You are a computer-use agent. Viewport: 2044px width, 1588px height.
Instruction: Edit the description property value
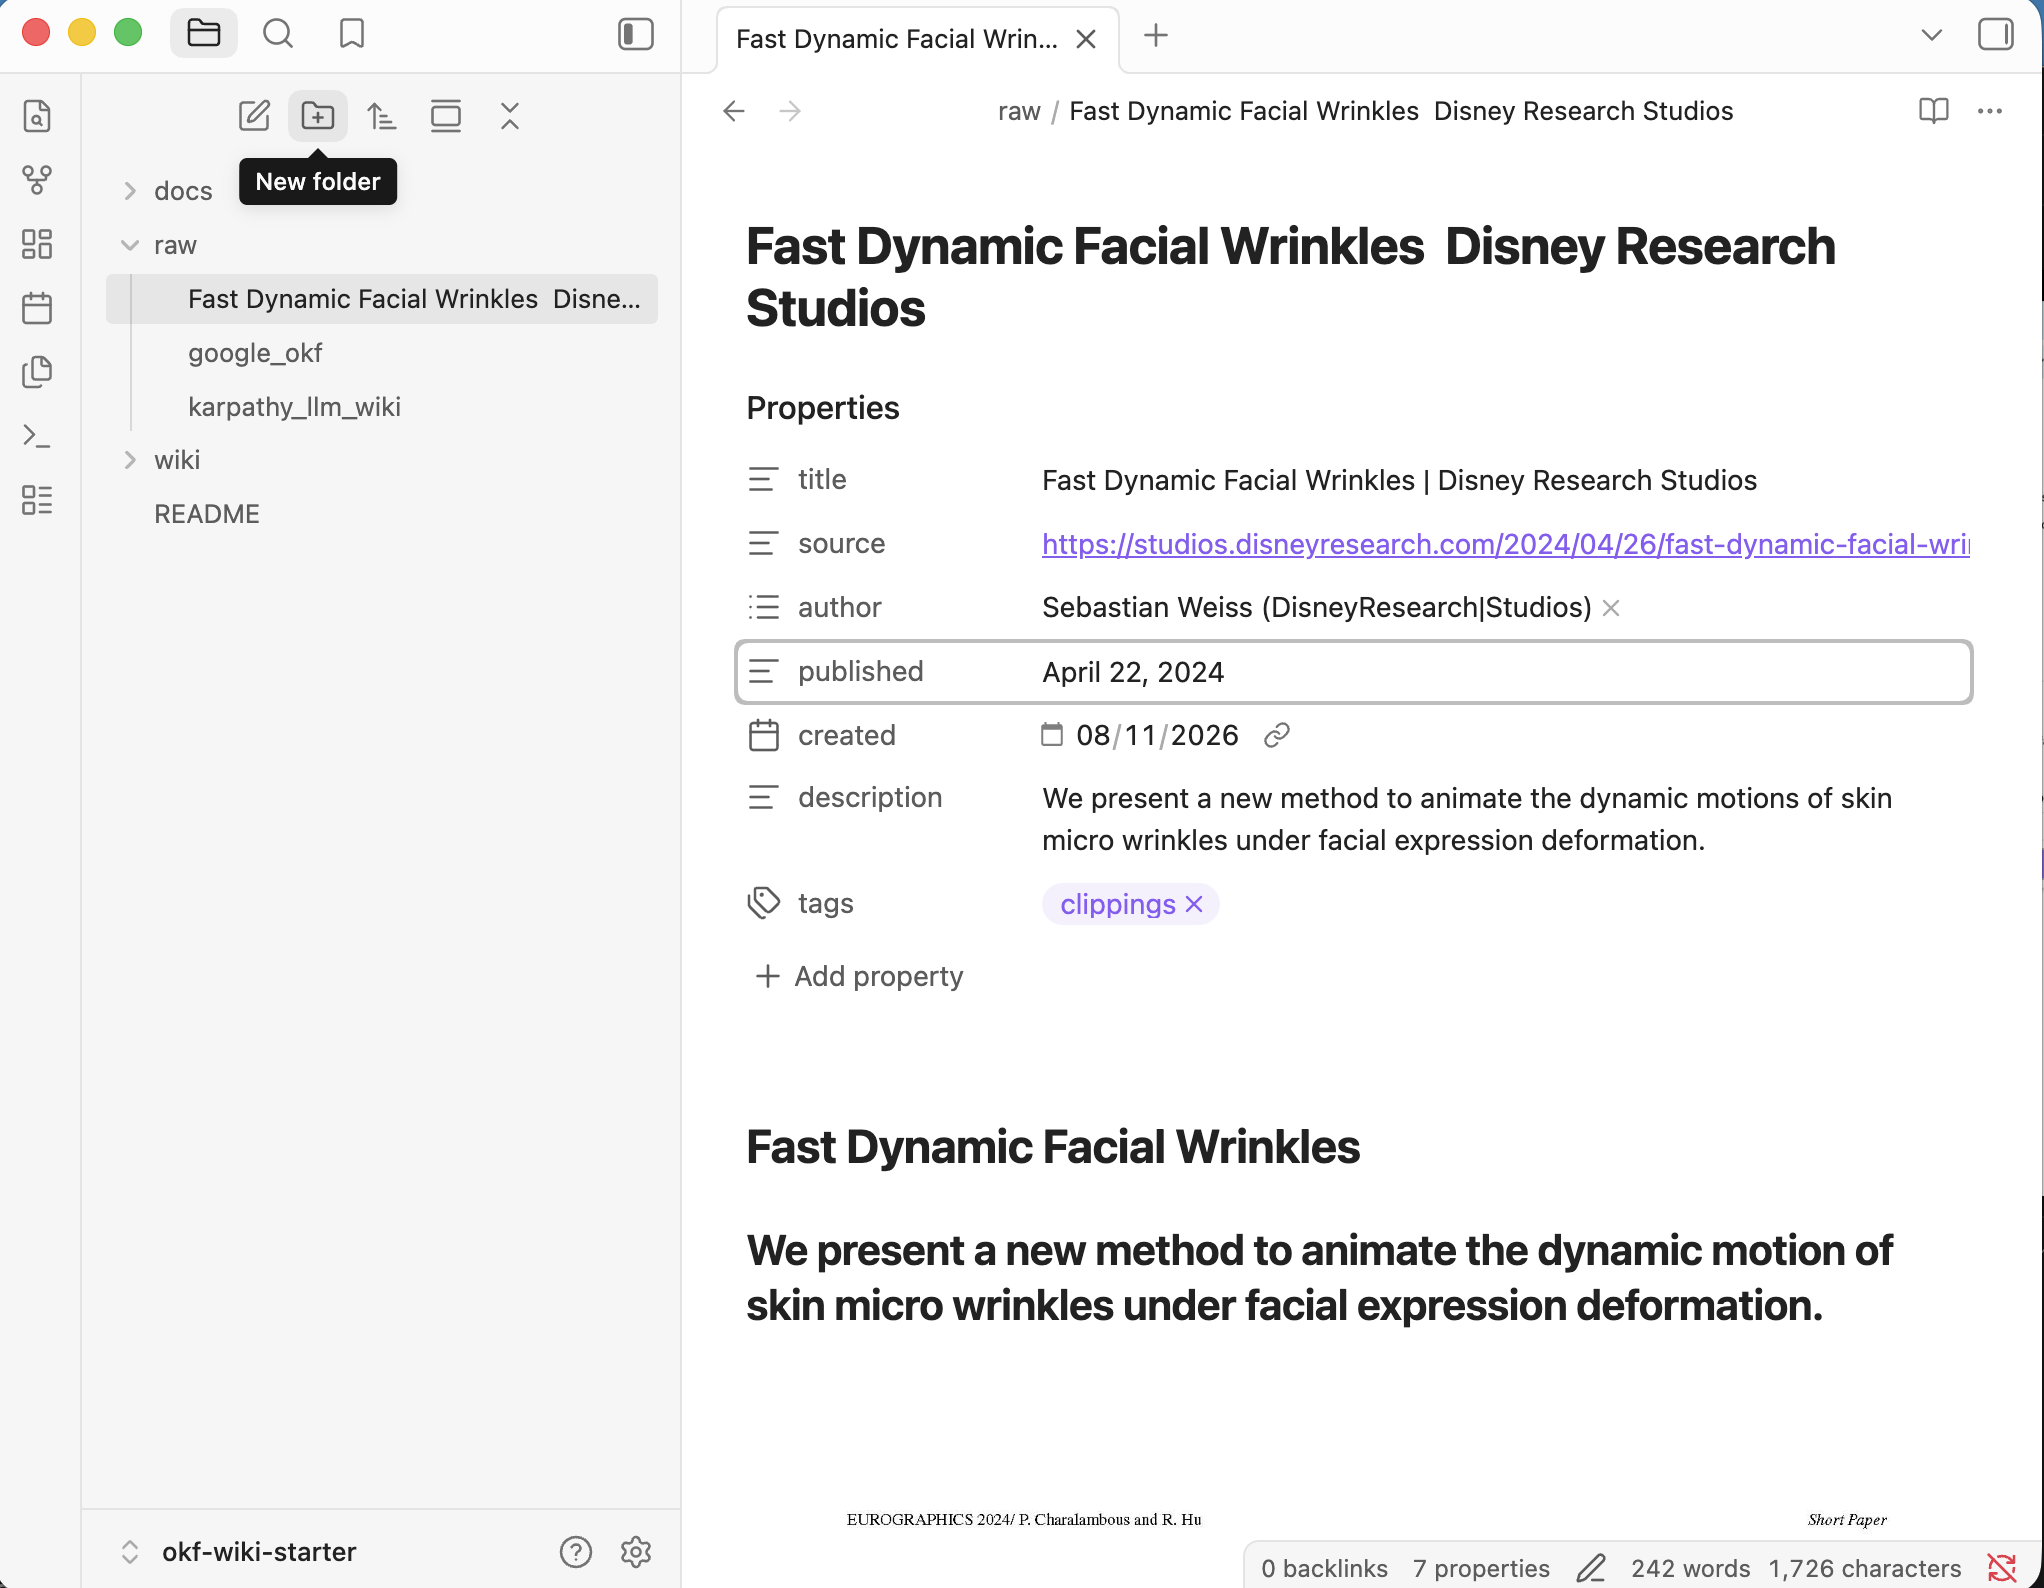point(1467,819)
